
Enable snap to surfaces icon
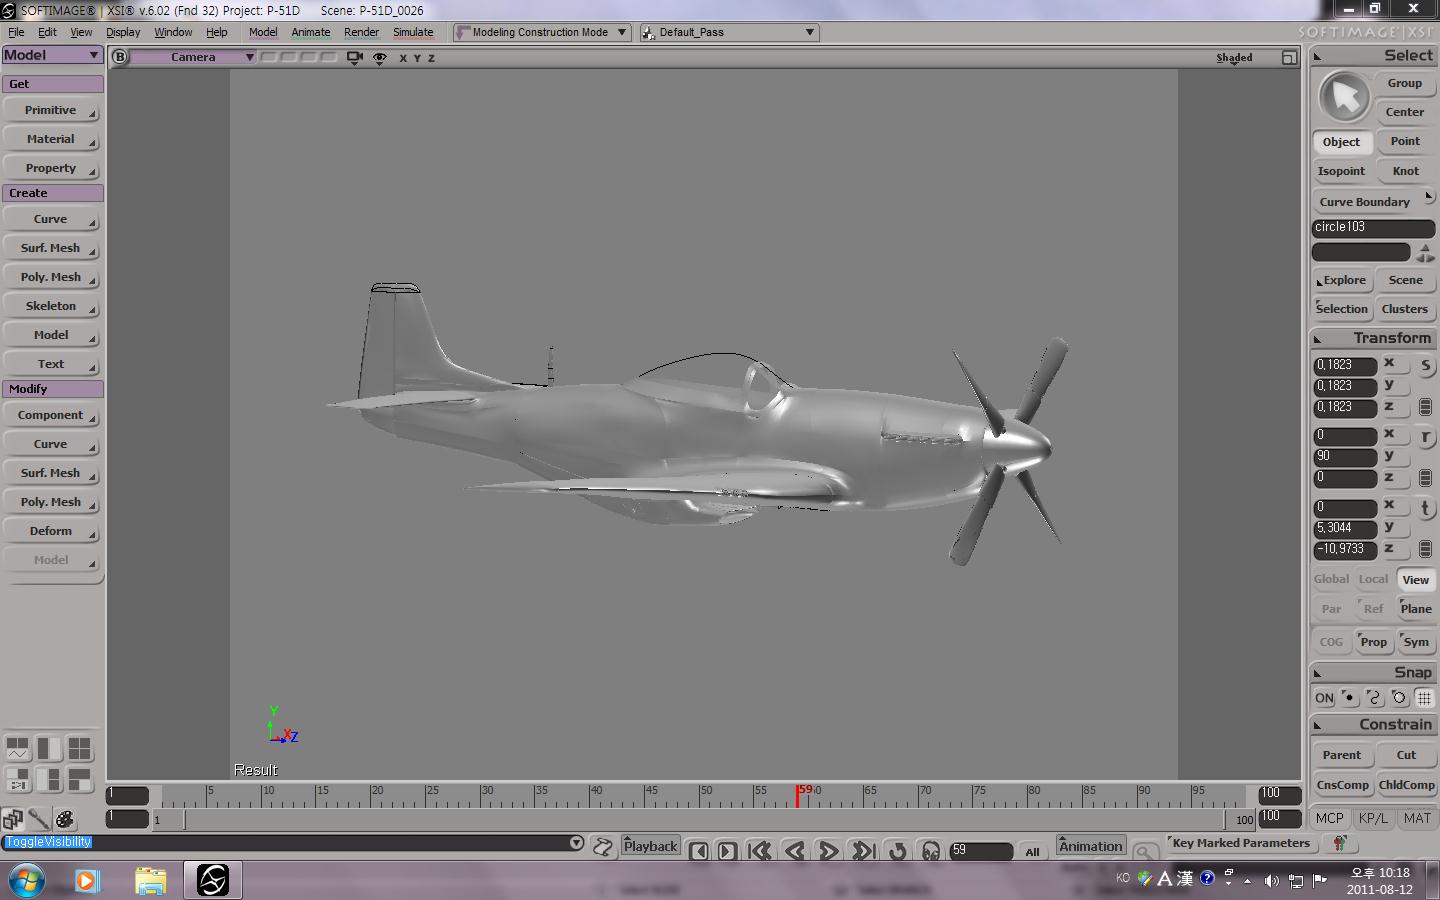[1399, 698]
